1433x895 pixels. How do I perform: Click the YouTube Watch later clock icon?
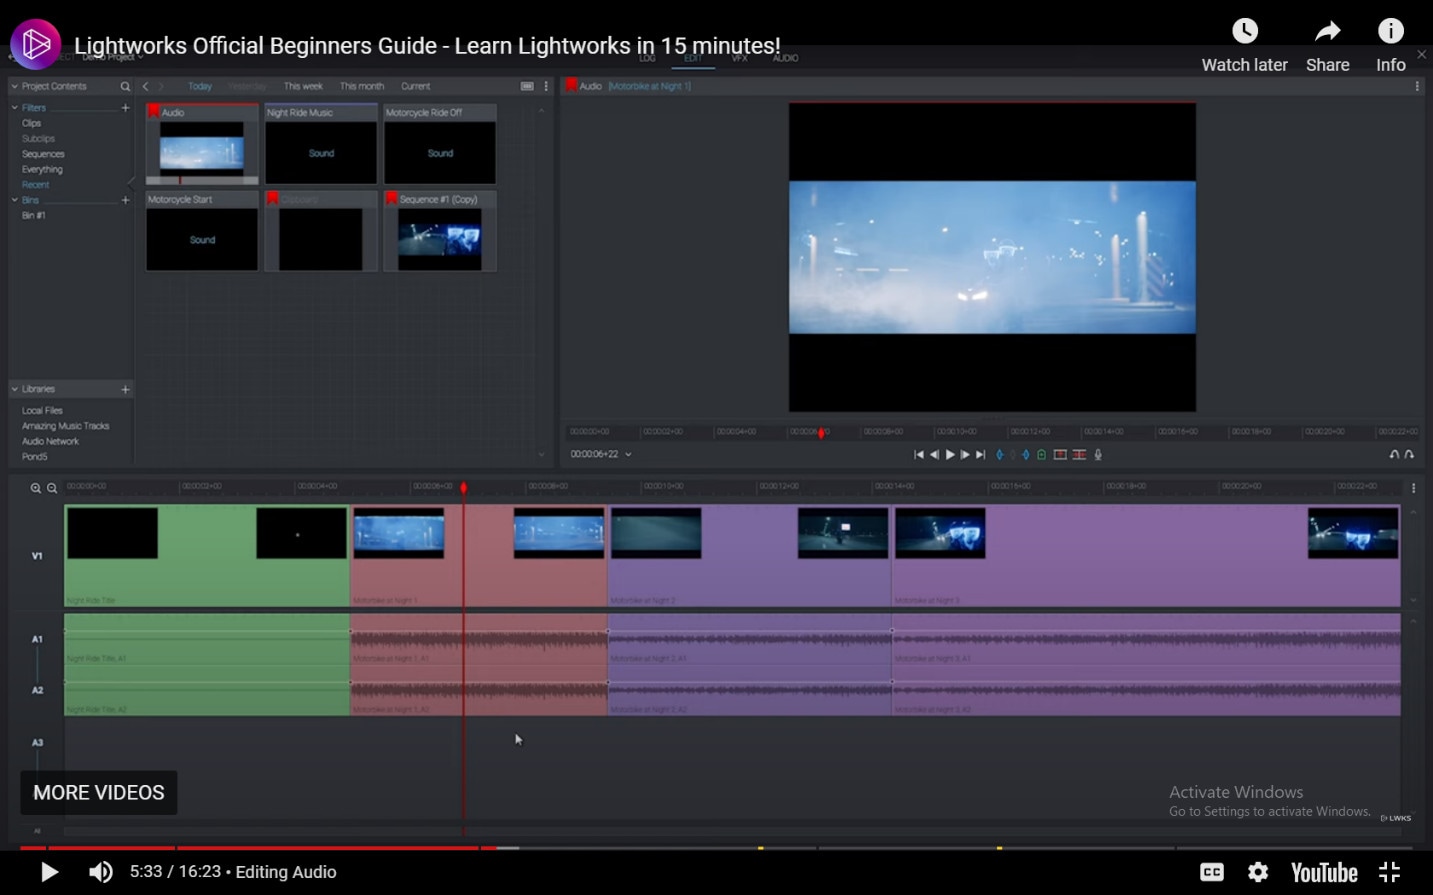pyautogui.click(x=1245, y=31)
